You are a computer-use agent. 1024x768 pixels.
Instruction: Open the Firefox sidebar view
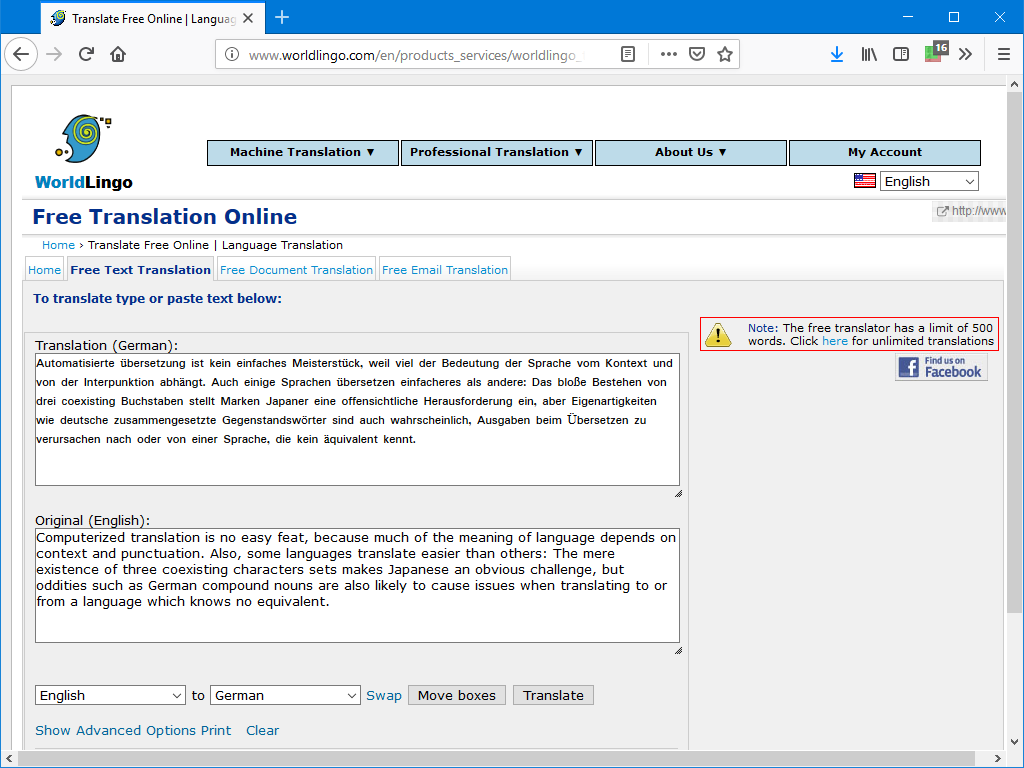[901, 54]
